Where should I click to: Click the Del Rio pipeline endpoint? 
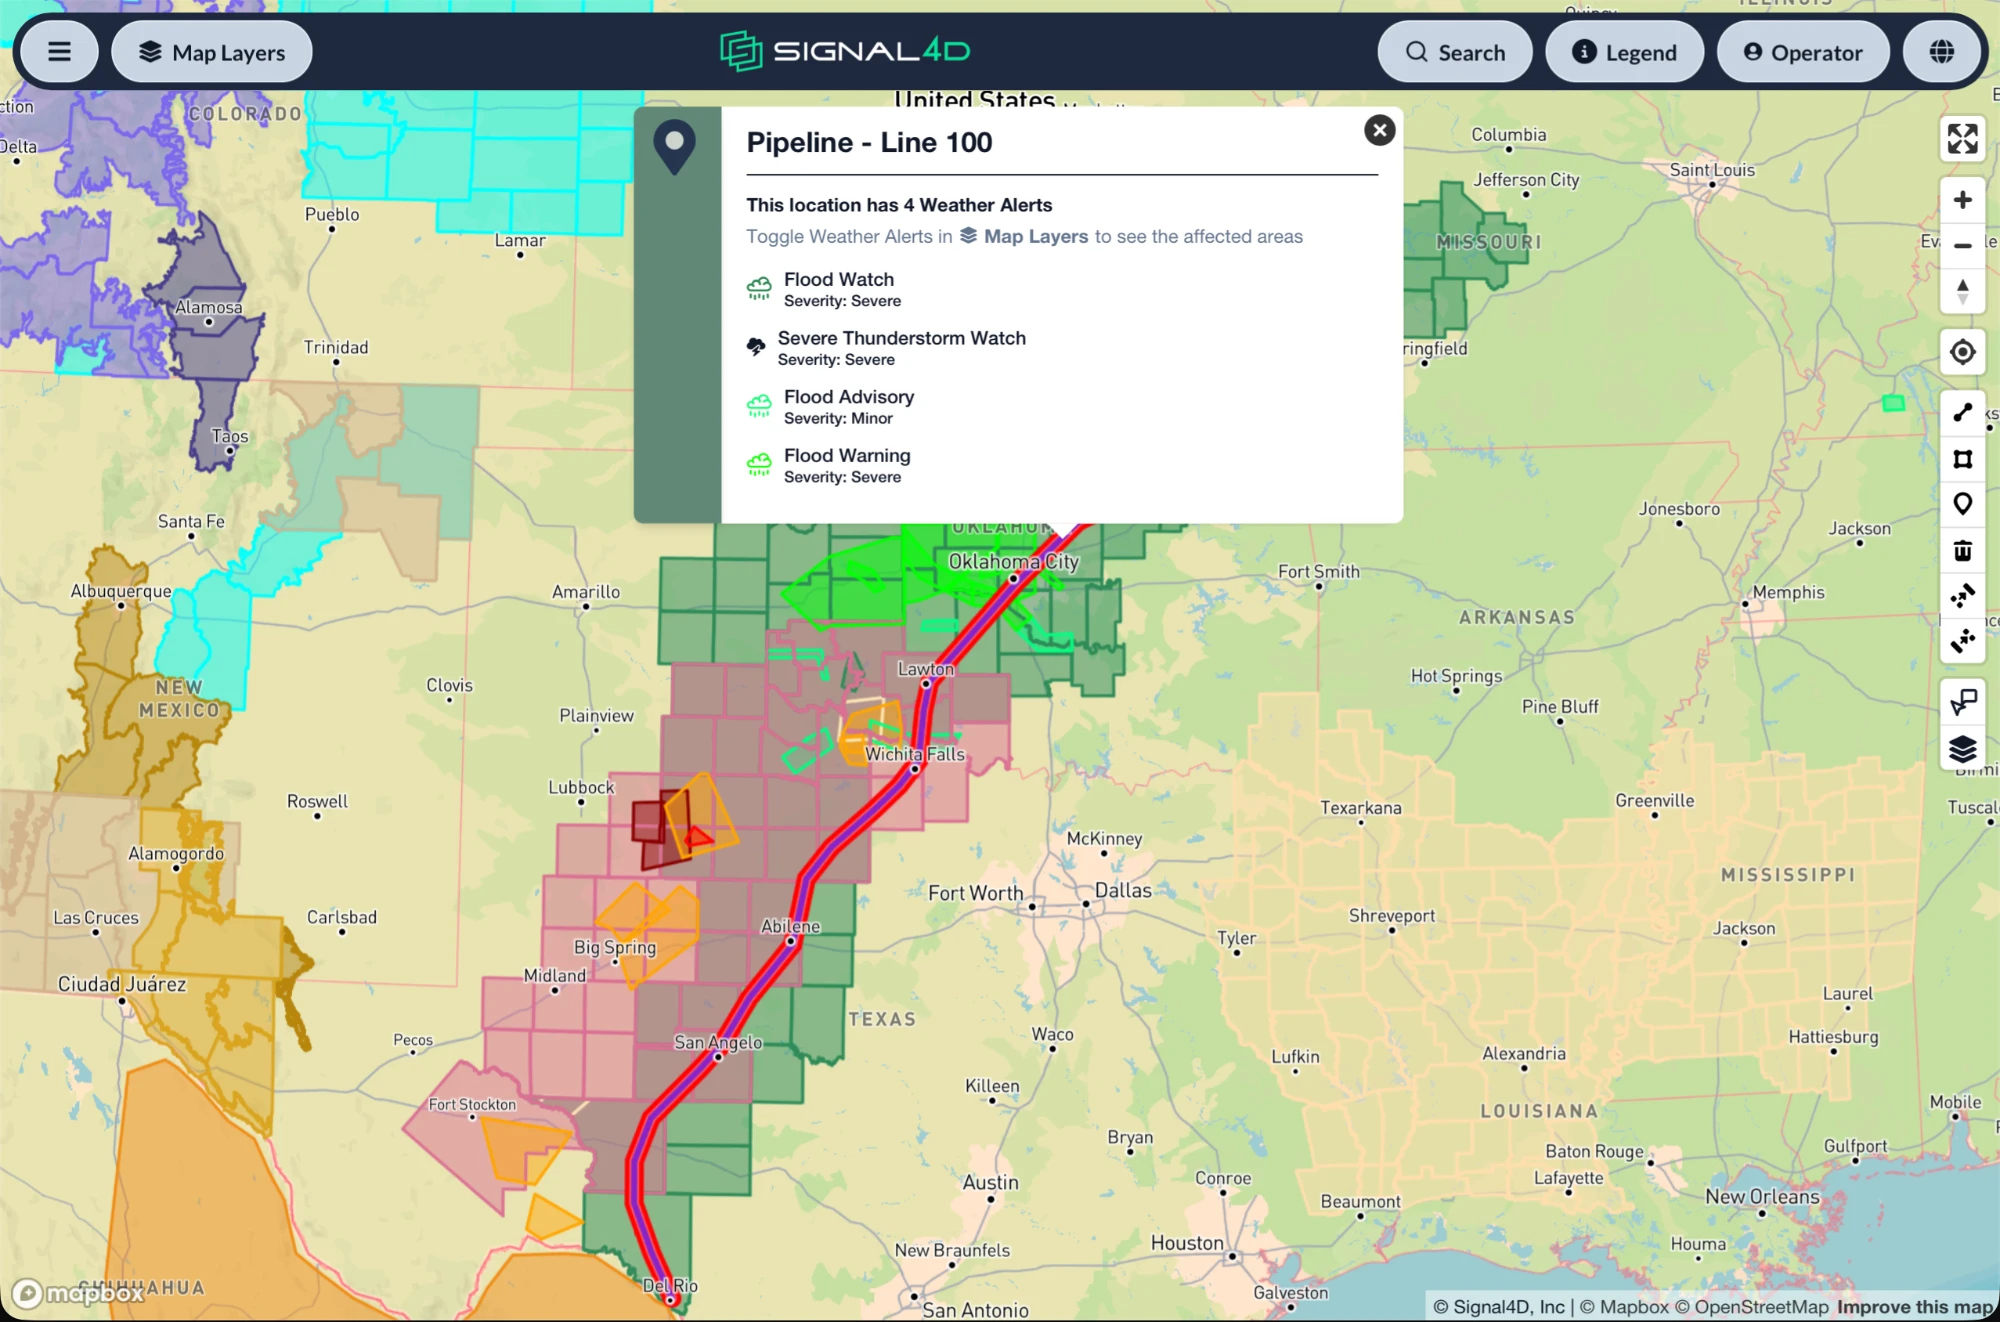[x=671, y=1298]
